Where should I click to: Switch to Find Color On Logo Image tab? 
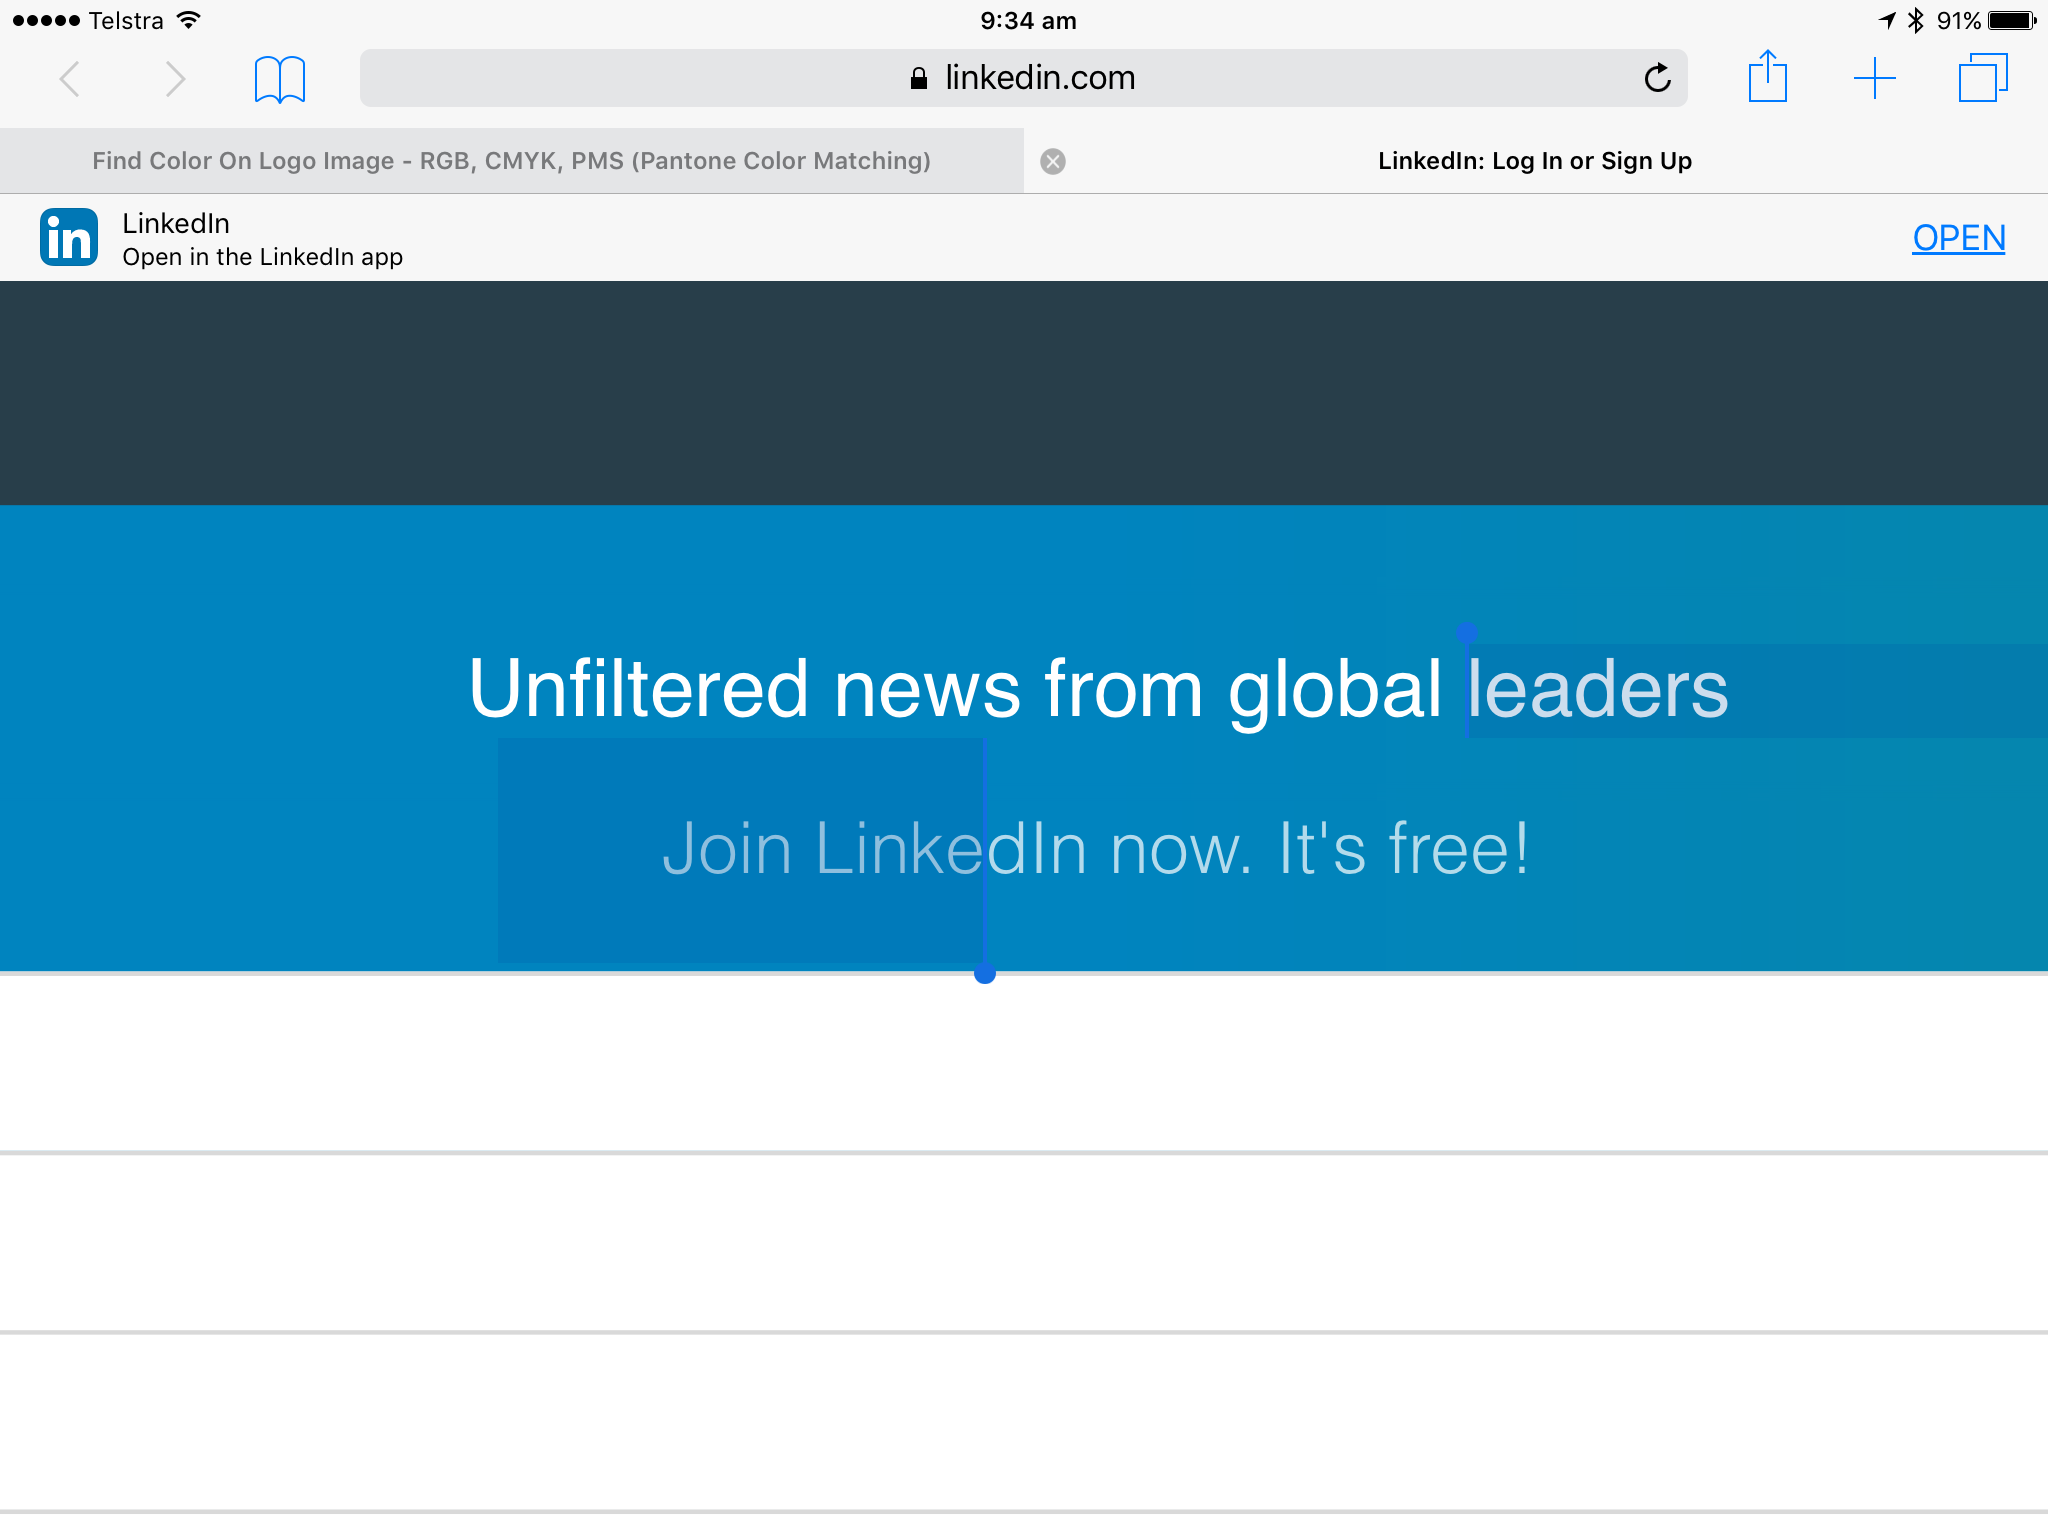[x=511, y=161]
